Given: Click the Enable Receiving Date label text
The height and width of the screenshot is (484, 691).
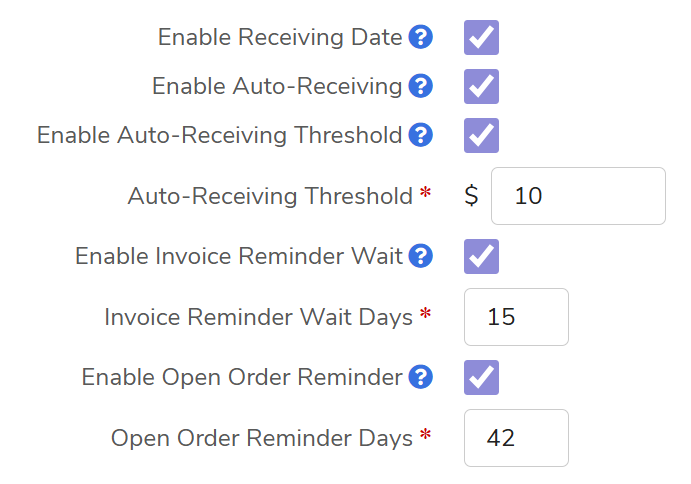Looking at the screenshot, I should 280,38.
